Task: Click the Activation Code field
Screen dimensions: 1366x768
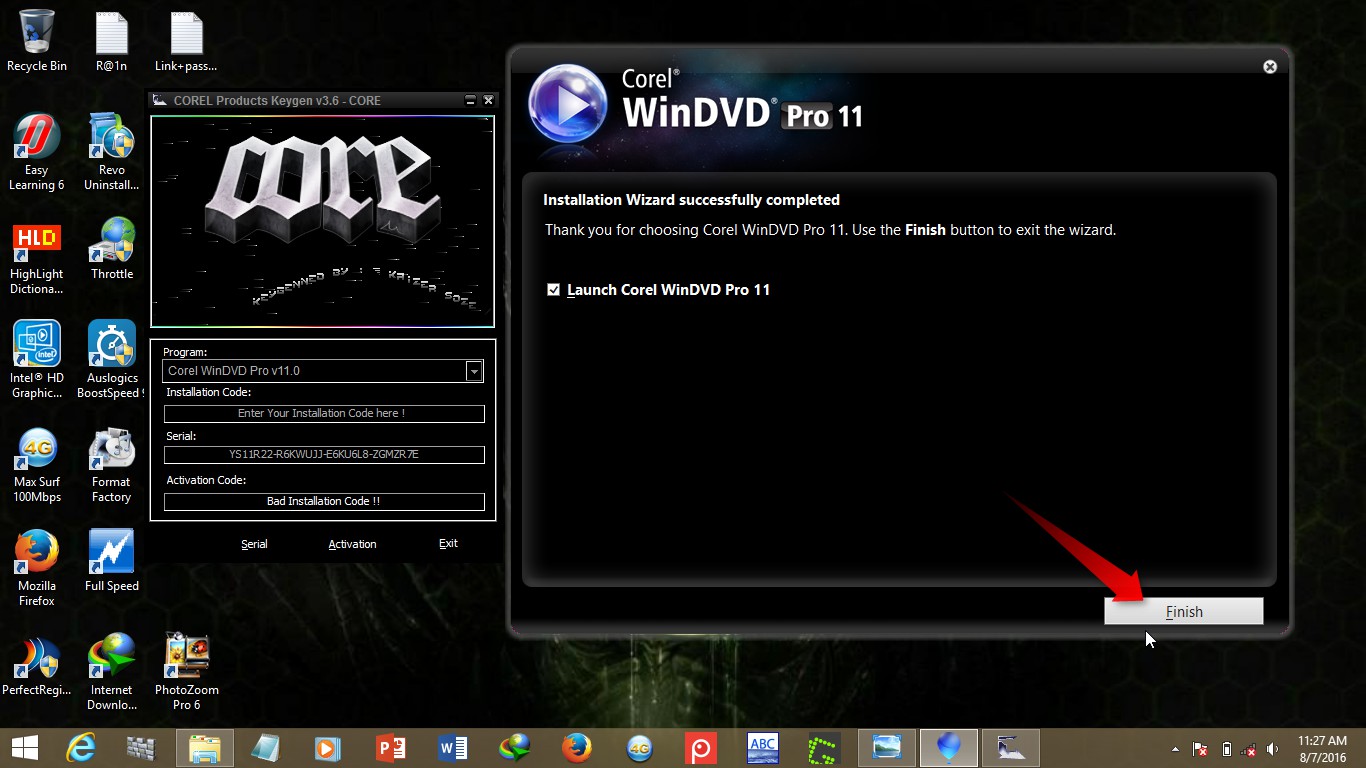Action: coord(324,501)
